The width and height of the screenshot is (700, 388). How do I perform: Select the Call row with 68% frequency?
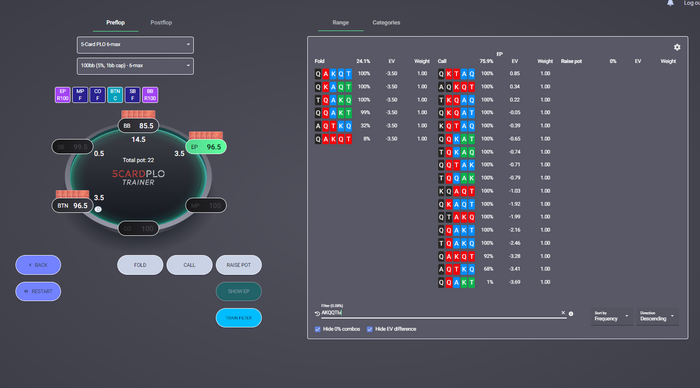click(x=496, y=269)
